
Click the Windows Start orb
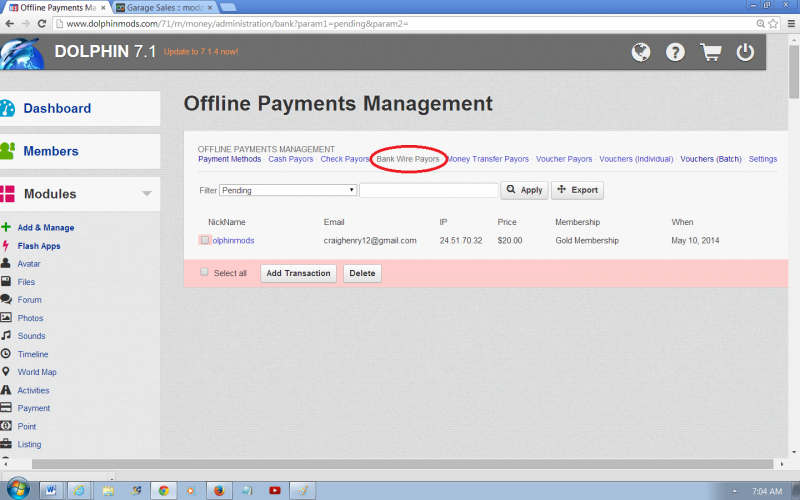(17, 489)
